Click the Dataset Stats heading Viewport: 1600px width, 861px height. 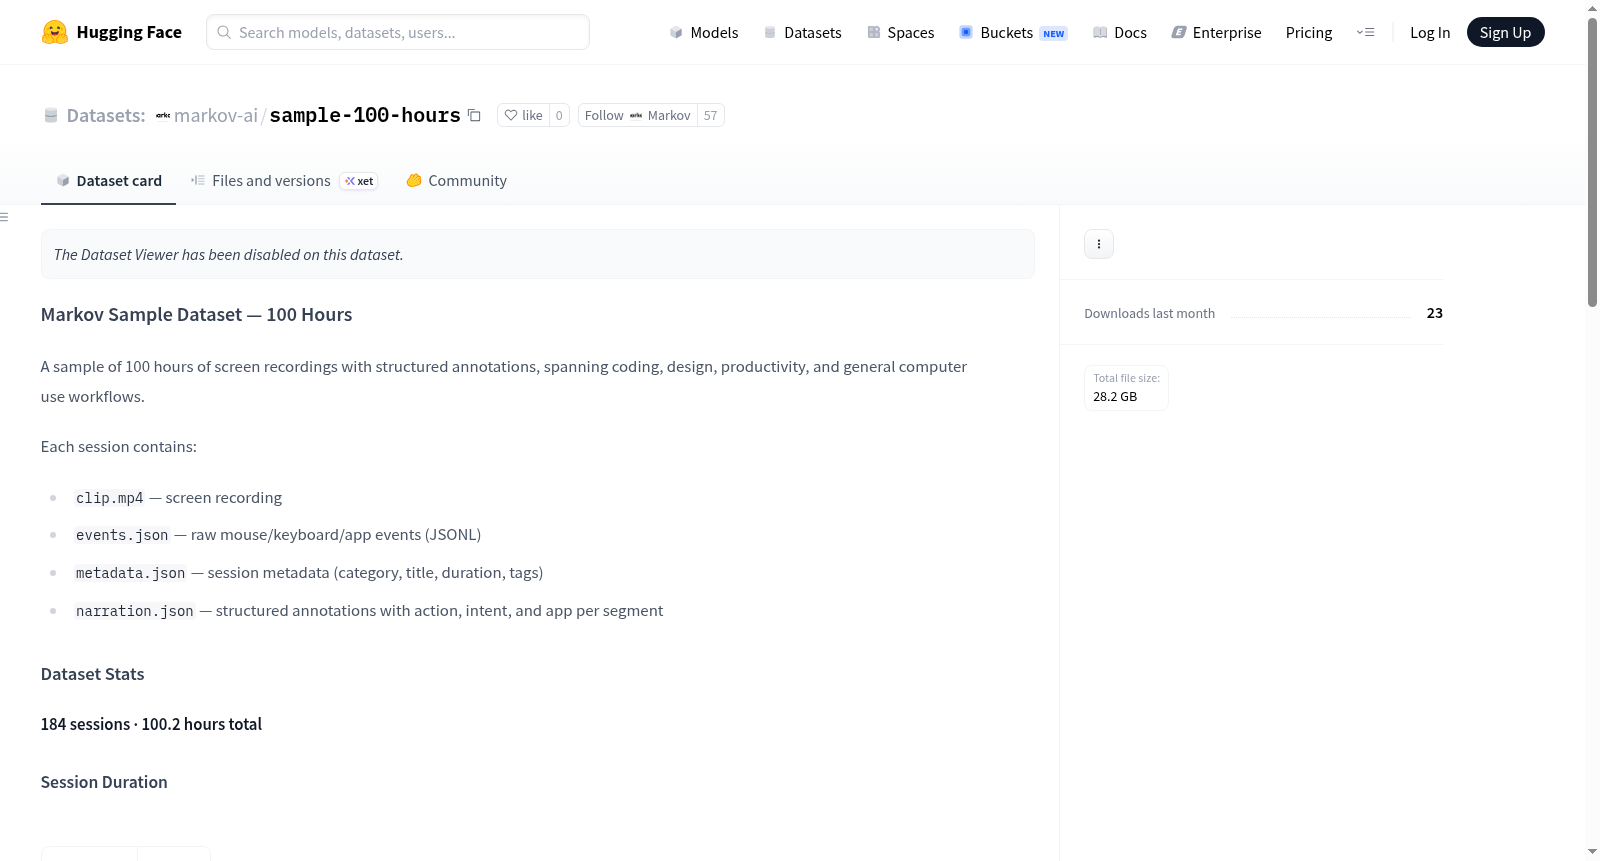point(93,674)
